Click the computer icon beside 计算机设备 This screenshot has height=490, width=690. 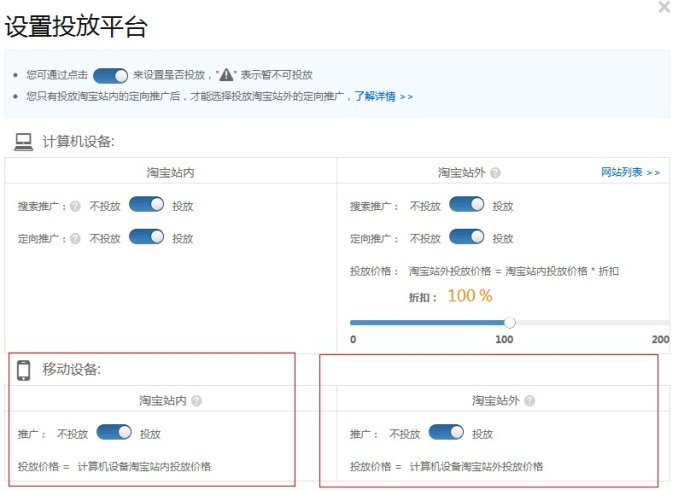pos(23,142)
